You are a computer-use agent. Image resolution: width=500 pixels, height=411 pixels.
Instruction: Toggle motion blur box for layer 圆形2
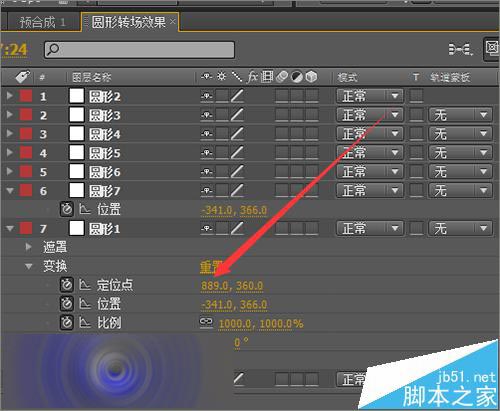282,96
